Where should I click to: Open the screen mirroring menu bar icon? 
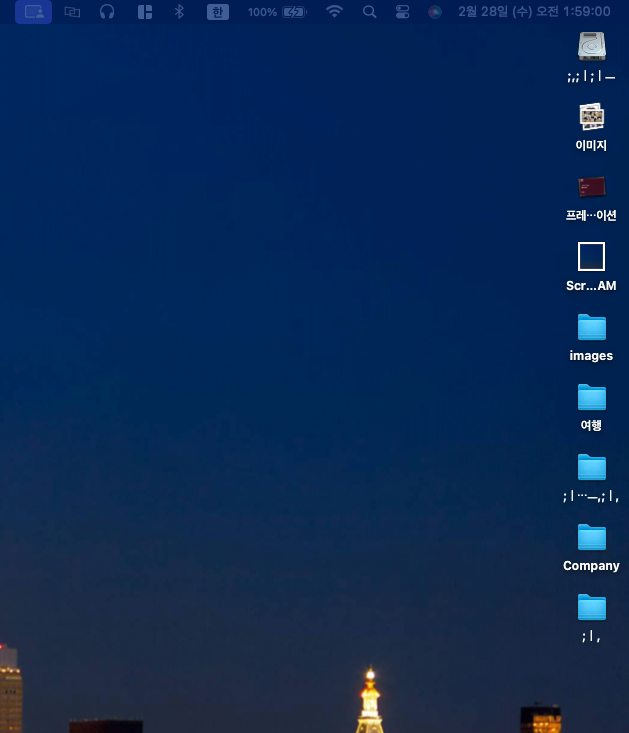click(72, 12)
